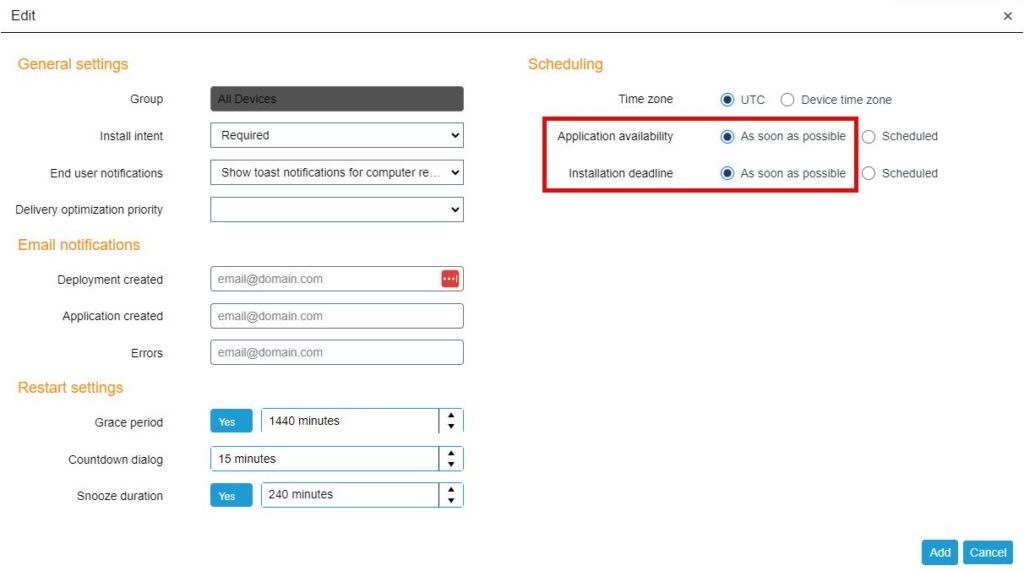The image size is (1024, 571).
Task: Click the Time zone label
Action: [645, 99]
